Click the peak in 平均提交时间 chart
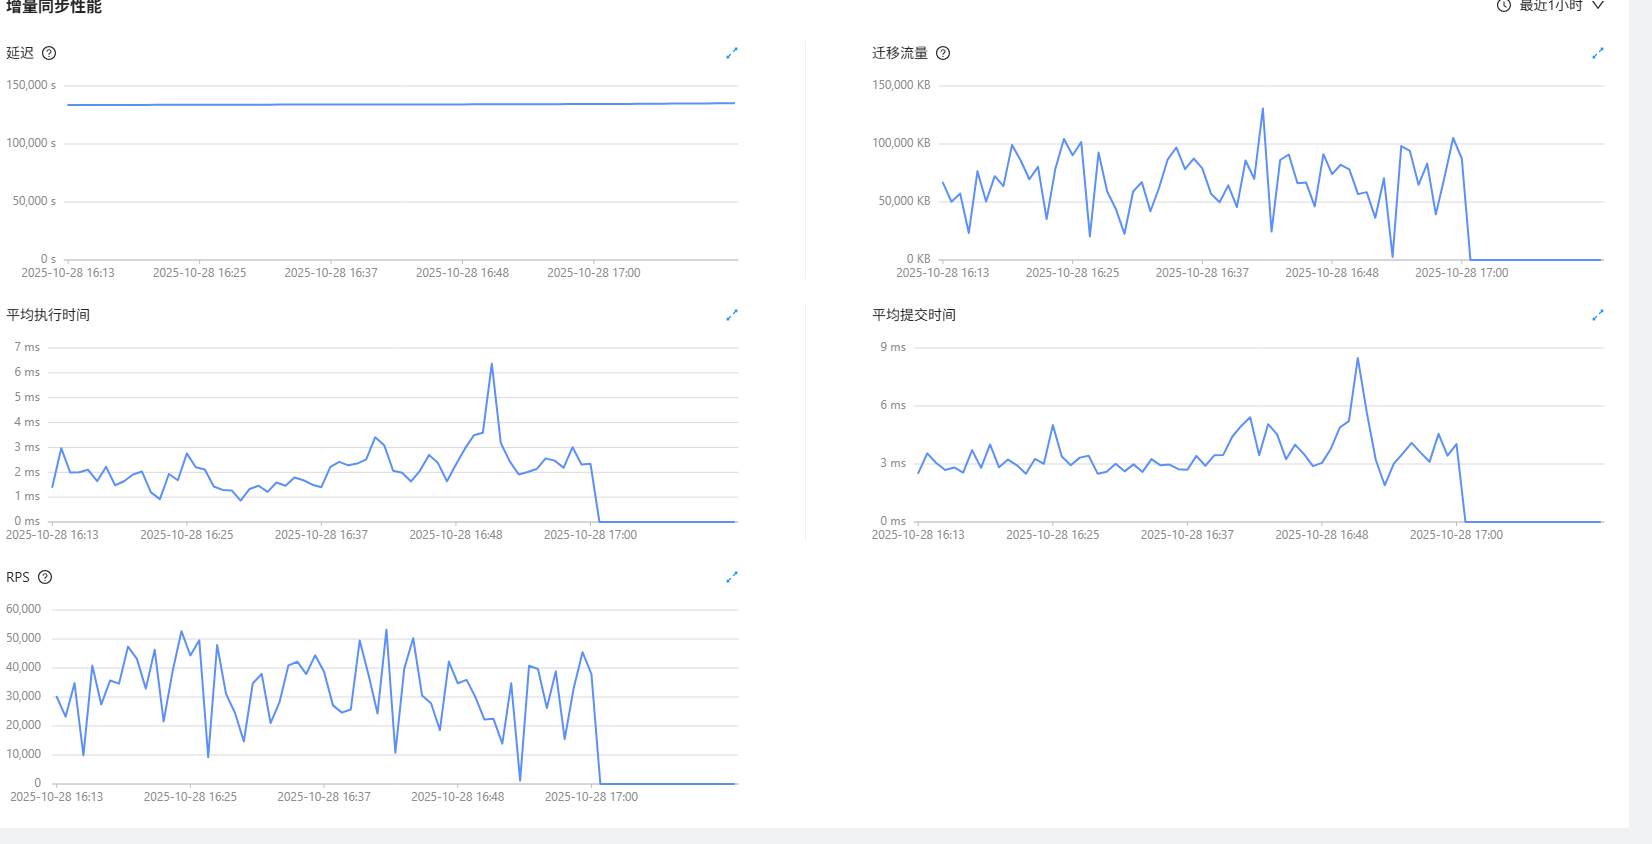Screen dimensions: 1652x844 tap(1357, 358)
